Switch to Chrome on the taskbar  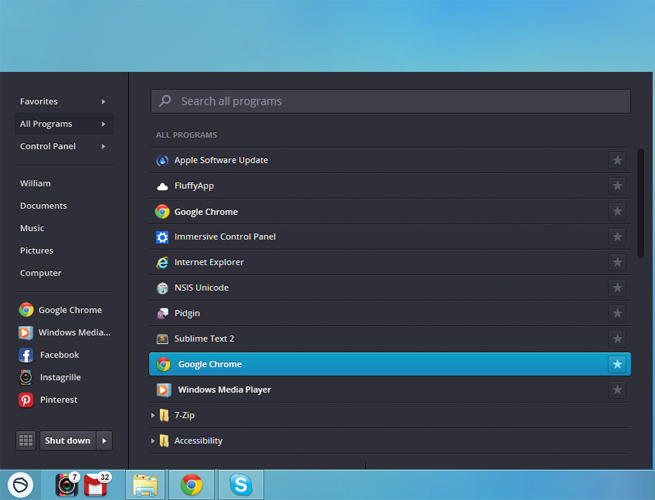coord(192,485)
